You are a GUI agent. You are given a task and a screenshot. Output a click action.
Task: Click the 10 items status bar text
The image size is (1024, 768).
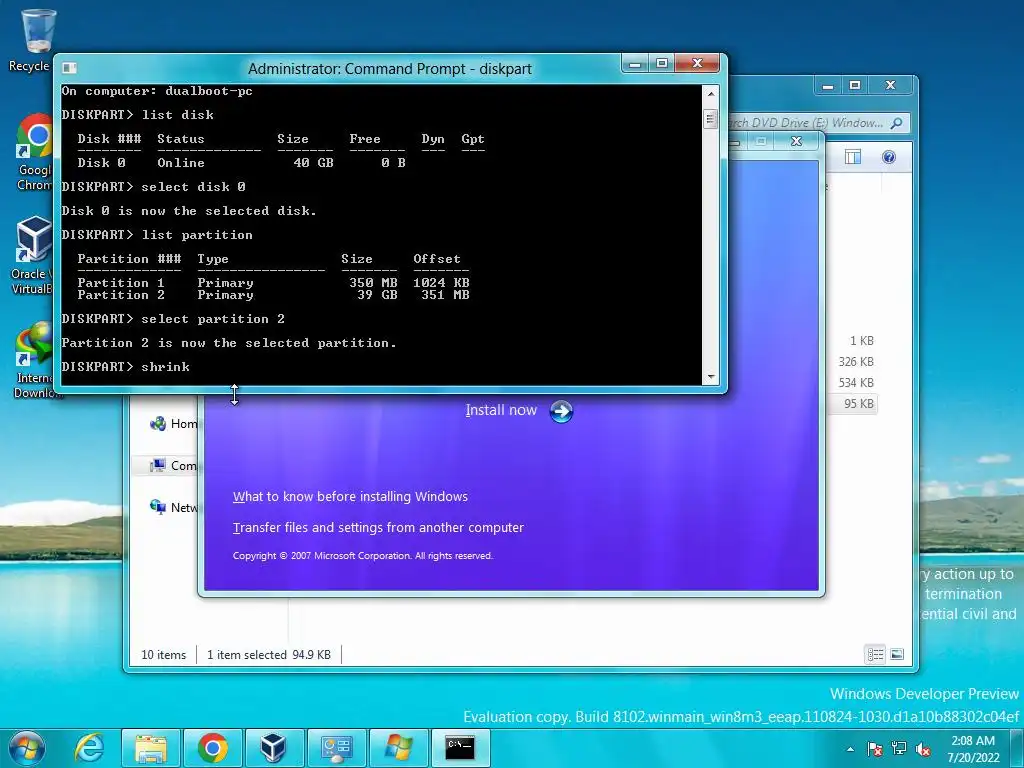pyautogui.click(x=163, y=654)
